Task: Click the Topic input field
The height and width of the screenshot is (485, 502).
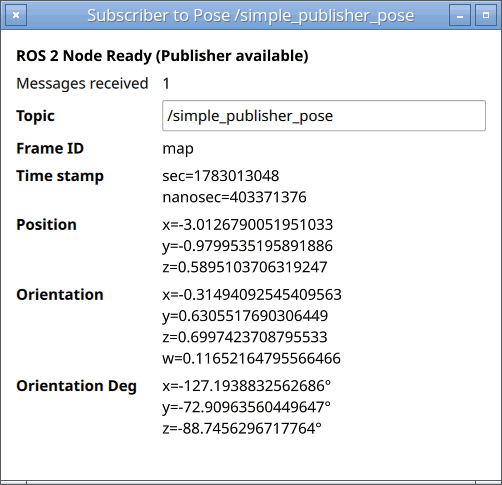Action: point(324,116)
